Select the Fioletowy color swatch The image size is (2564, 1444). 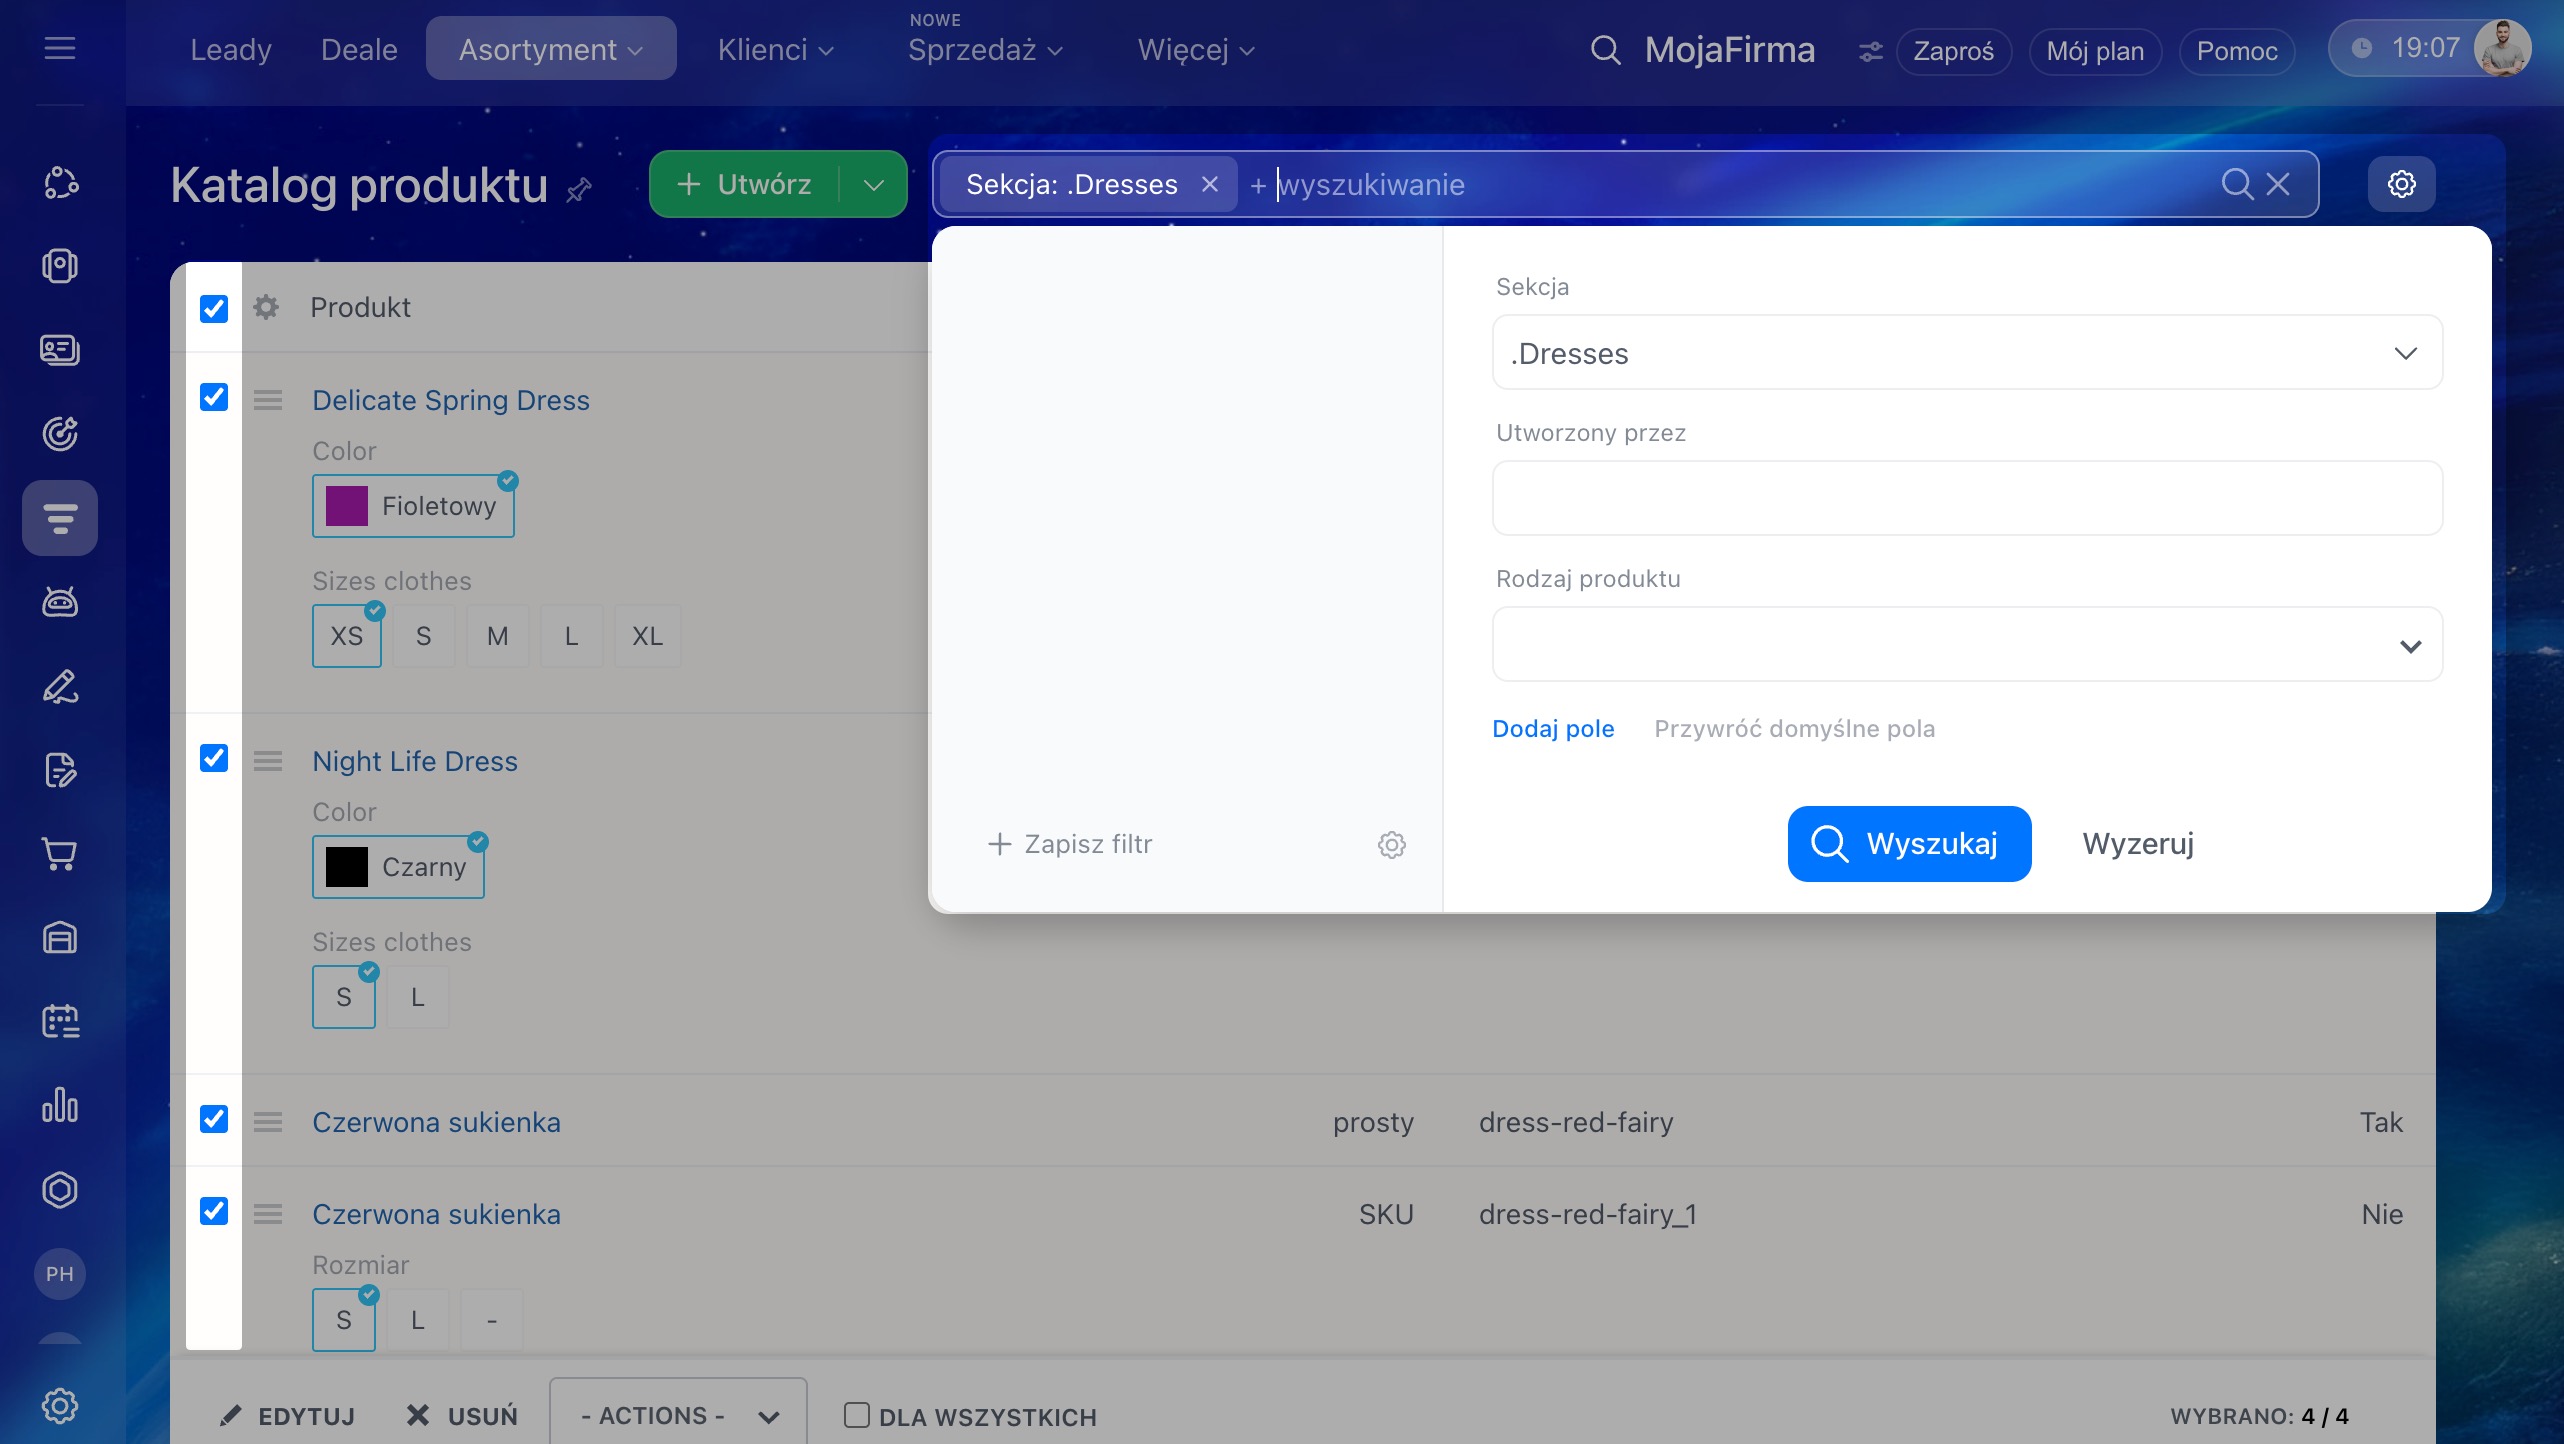click(413, 506)
